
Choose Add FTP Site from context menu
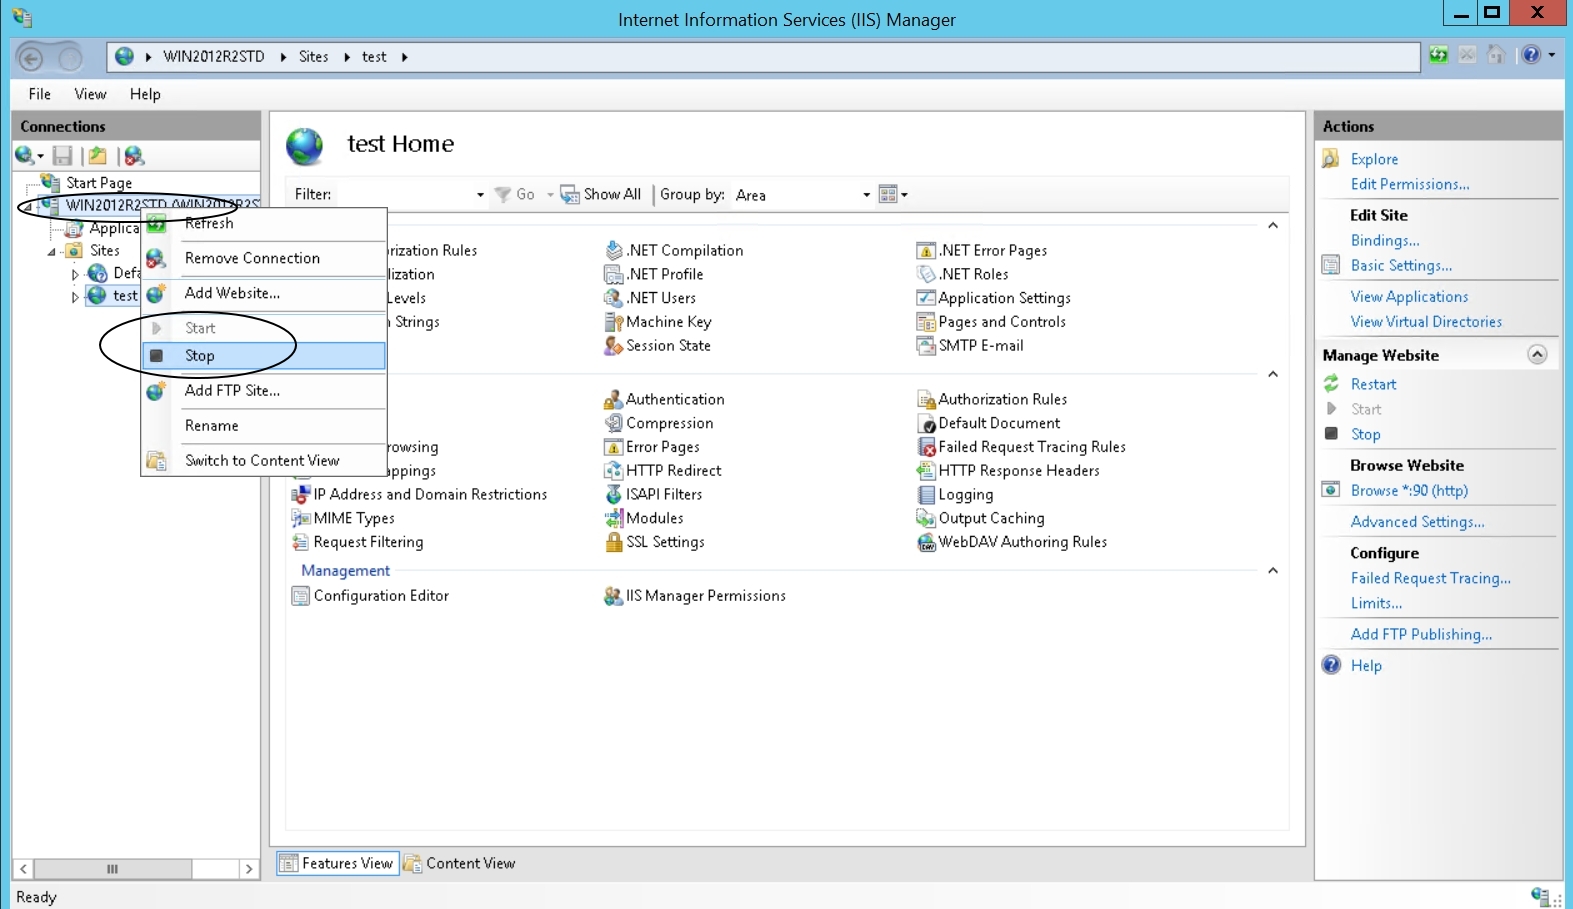coord(264,391)
